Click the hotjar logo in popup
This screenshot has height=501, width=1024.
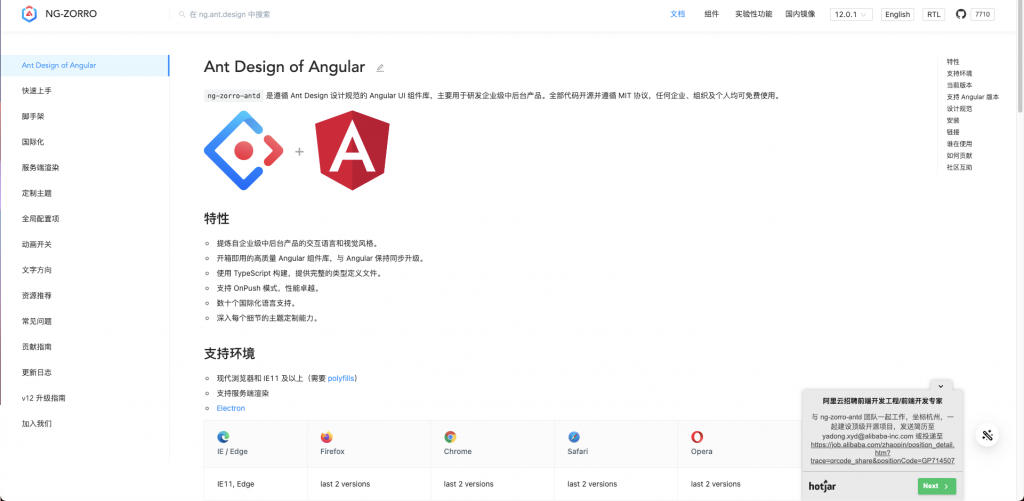822,486
